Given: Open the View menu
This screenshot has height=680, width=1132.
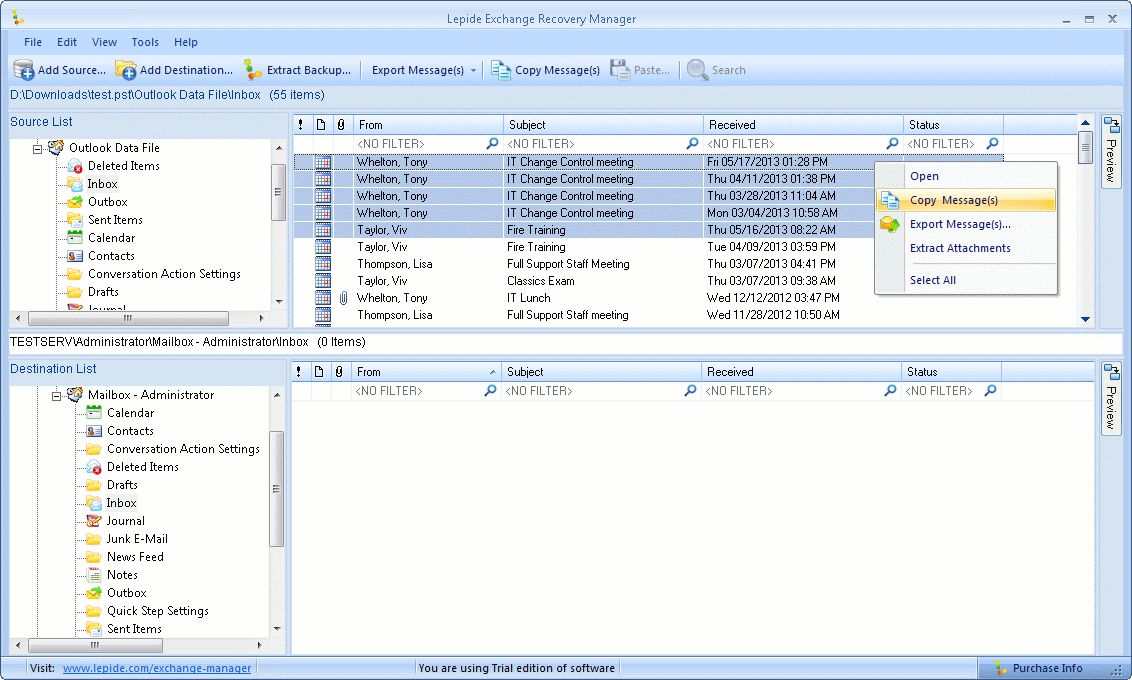Looking at the screenshot, I should pos(105,42).
